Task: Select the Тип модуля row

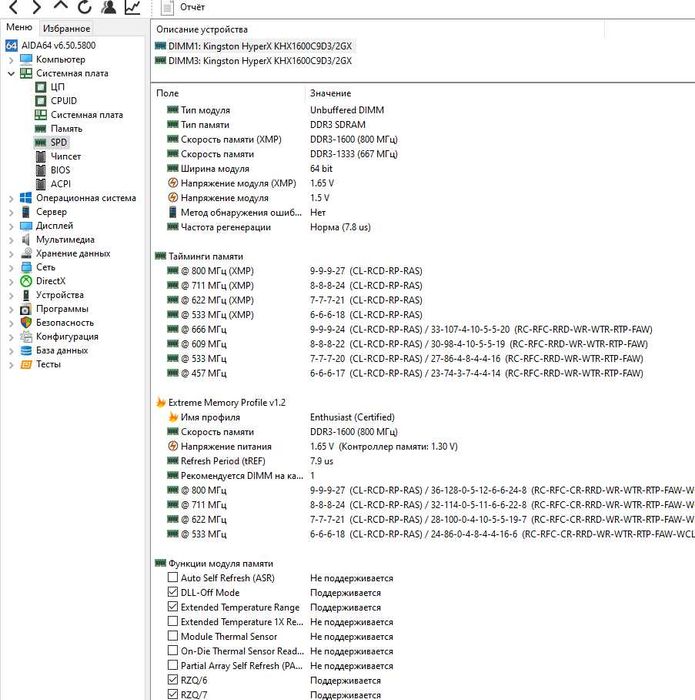Action: click(275, 110)
